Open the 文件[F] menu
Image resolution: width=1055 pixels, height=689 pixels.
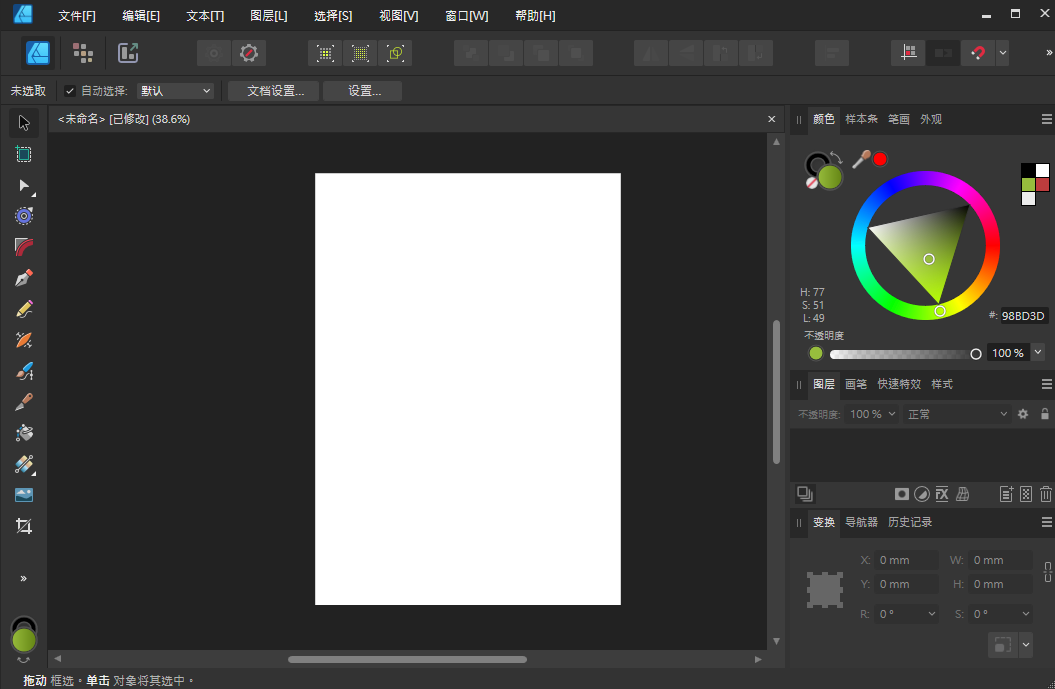pos(77,15)
